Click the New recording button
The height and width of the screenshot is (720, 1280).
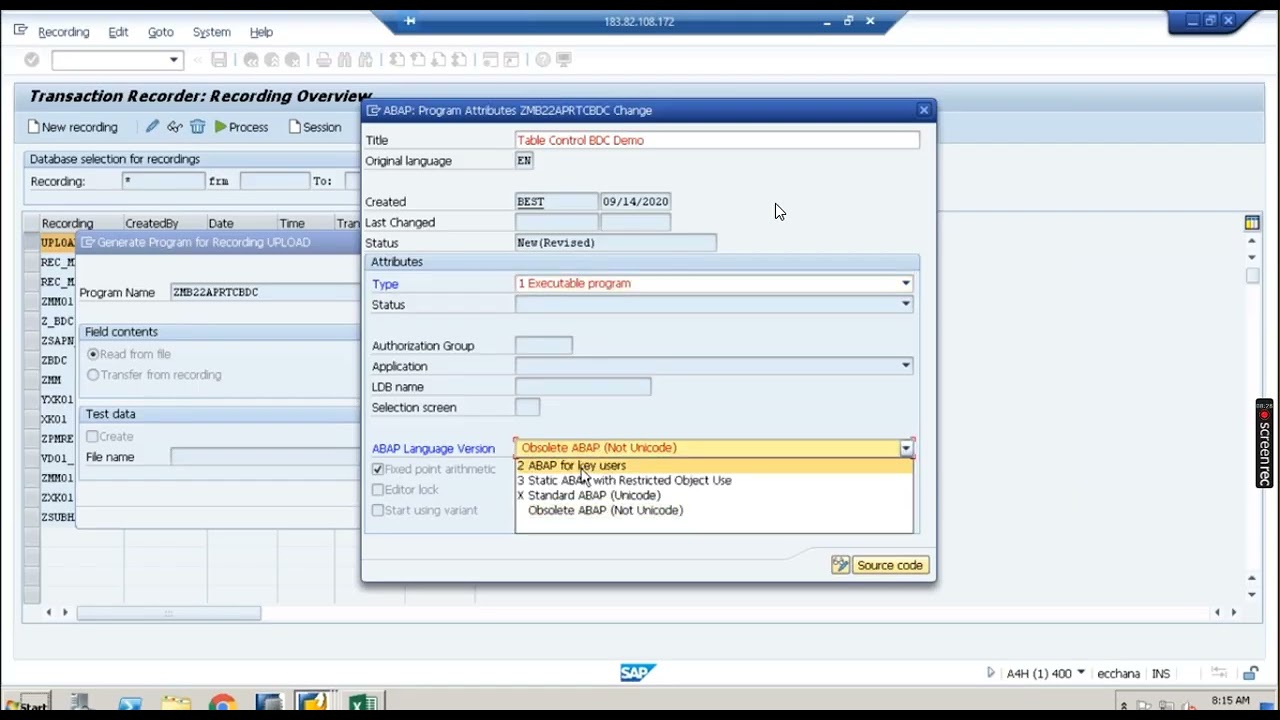pyautogui.click(x=73, y=127)
